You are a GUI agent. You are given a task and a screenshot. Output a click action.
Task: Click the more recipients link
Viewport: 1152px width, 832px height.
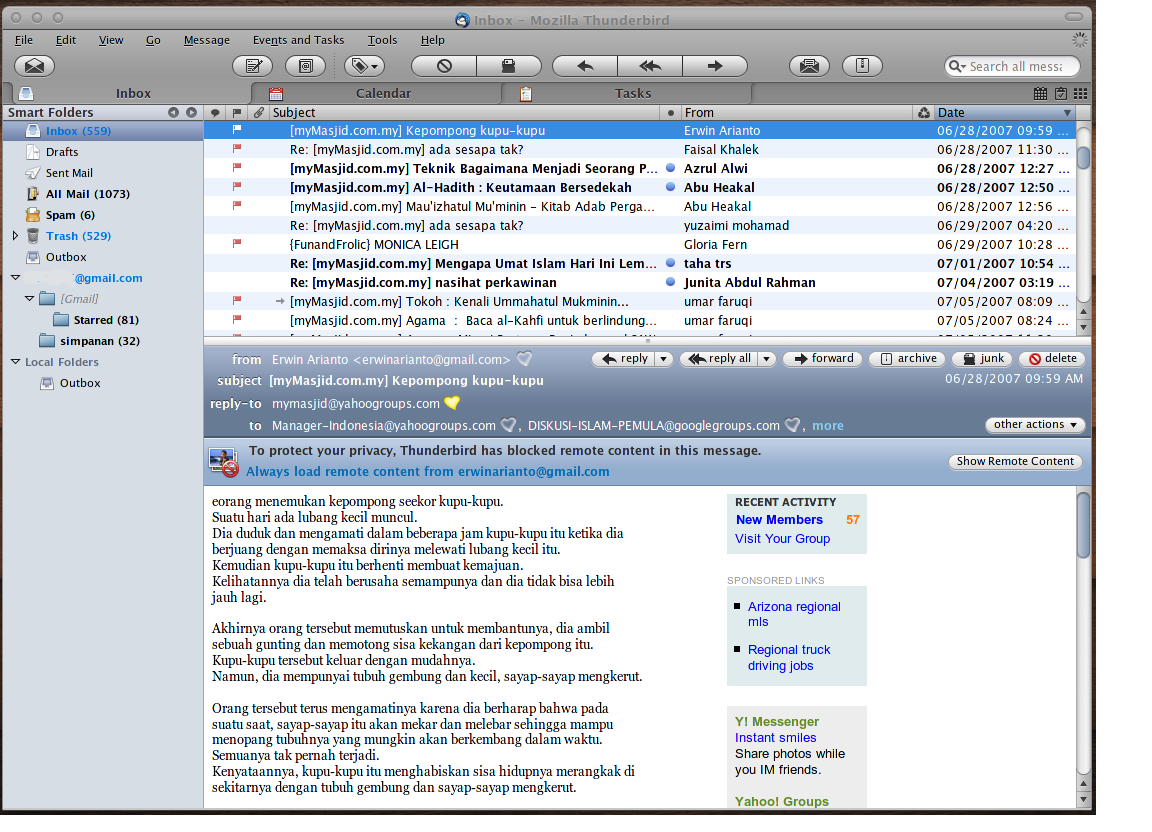(827, 426)
